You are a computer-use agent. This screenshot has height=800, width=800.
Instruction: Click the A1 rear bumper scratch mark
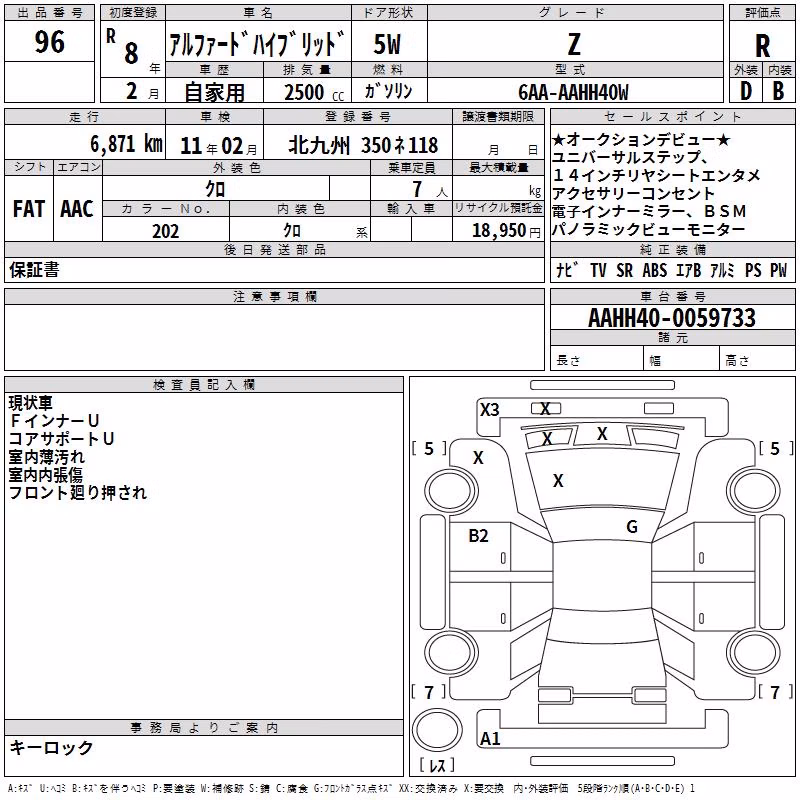pos(490,739)
